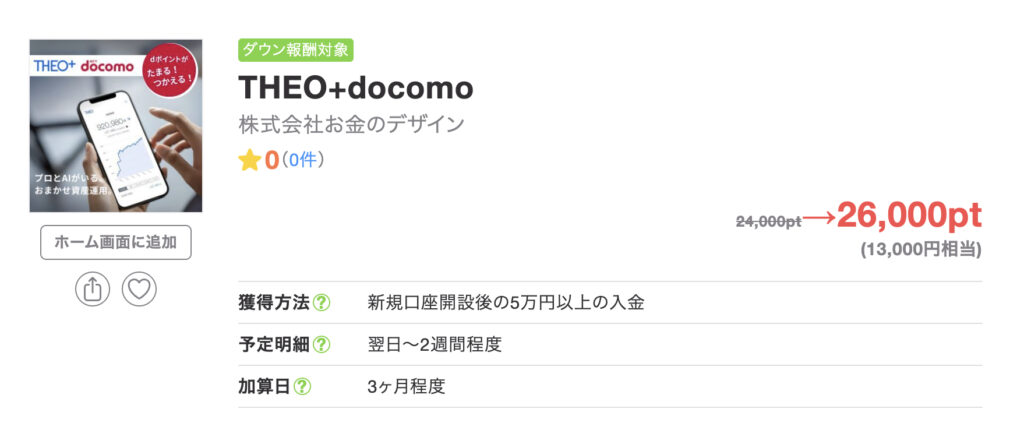The height and width of the screenshot is (437, 1024).
Task: Click the crossed-out 24,000pt value
Action: [x=768, y=222]
